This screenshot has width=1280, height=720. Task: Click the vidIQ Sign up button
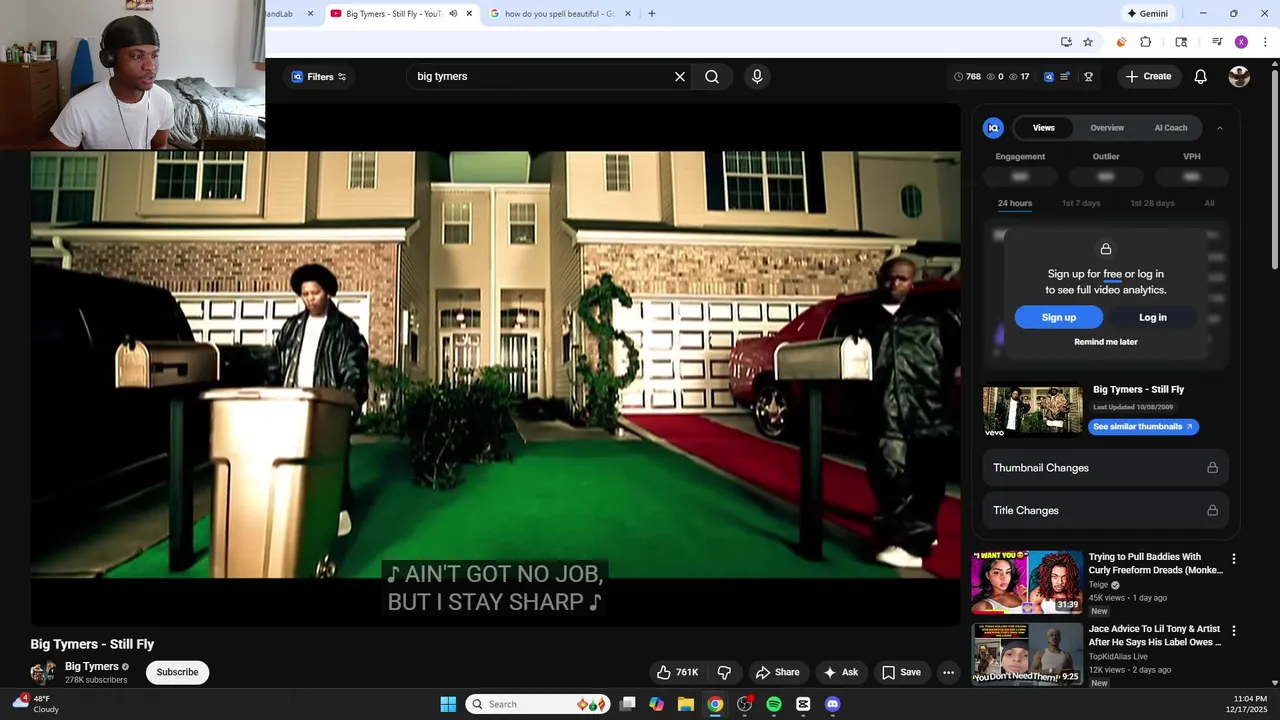pos(1058,317)
